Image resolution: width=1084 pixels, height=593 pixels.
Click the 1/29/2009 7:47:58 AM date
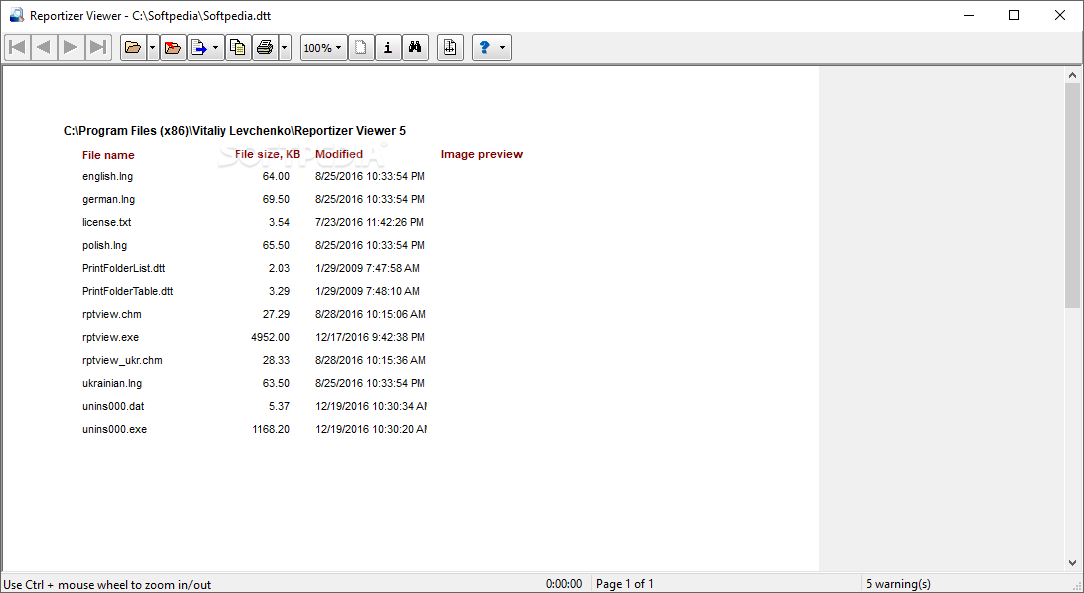coord(367,268)
